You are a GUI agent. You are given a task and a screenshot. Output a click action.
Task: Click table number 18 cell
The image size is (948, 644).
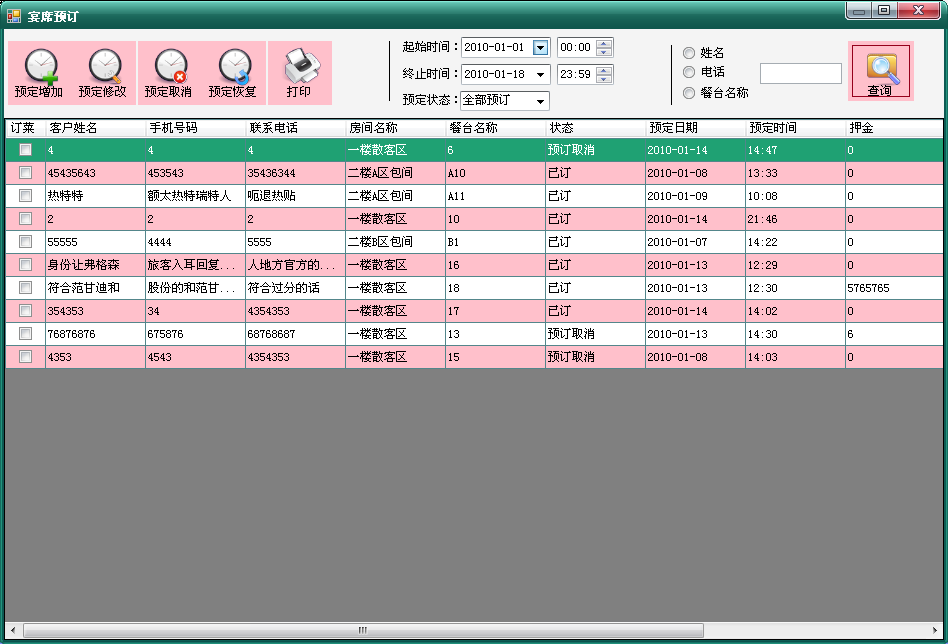point(495,288)
